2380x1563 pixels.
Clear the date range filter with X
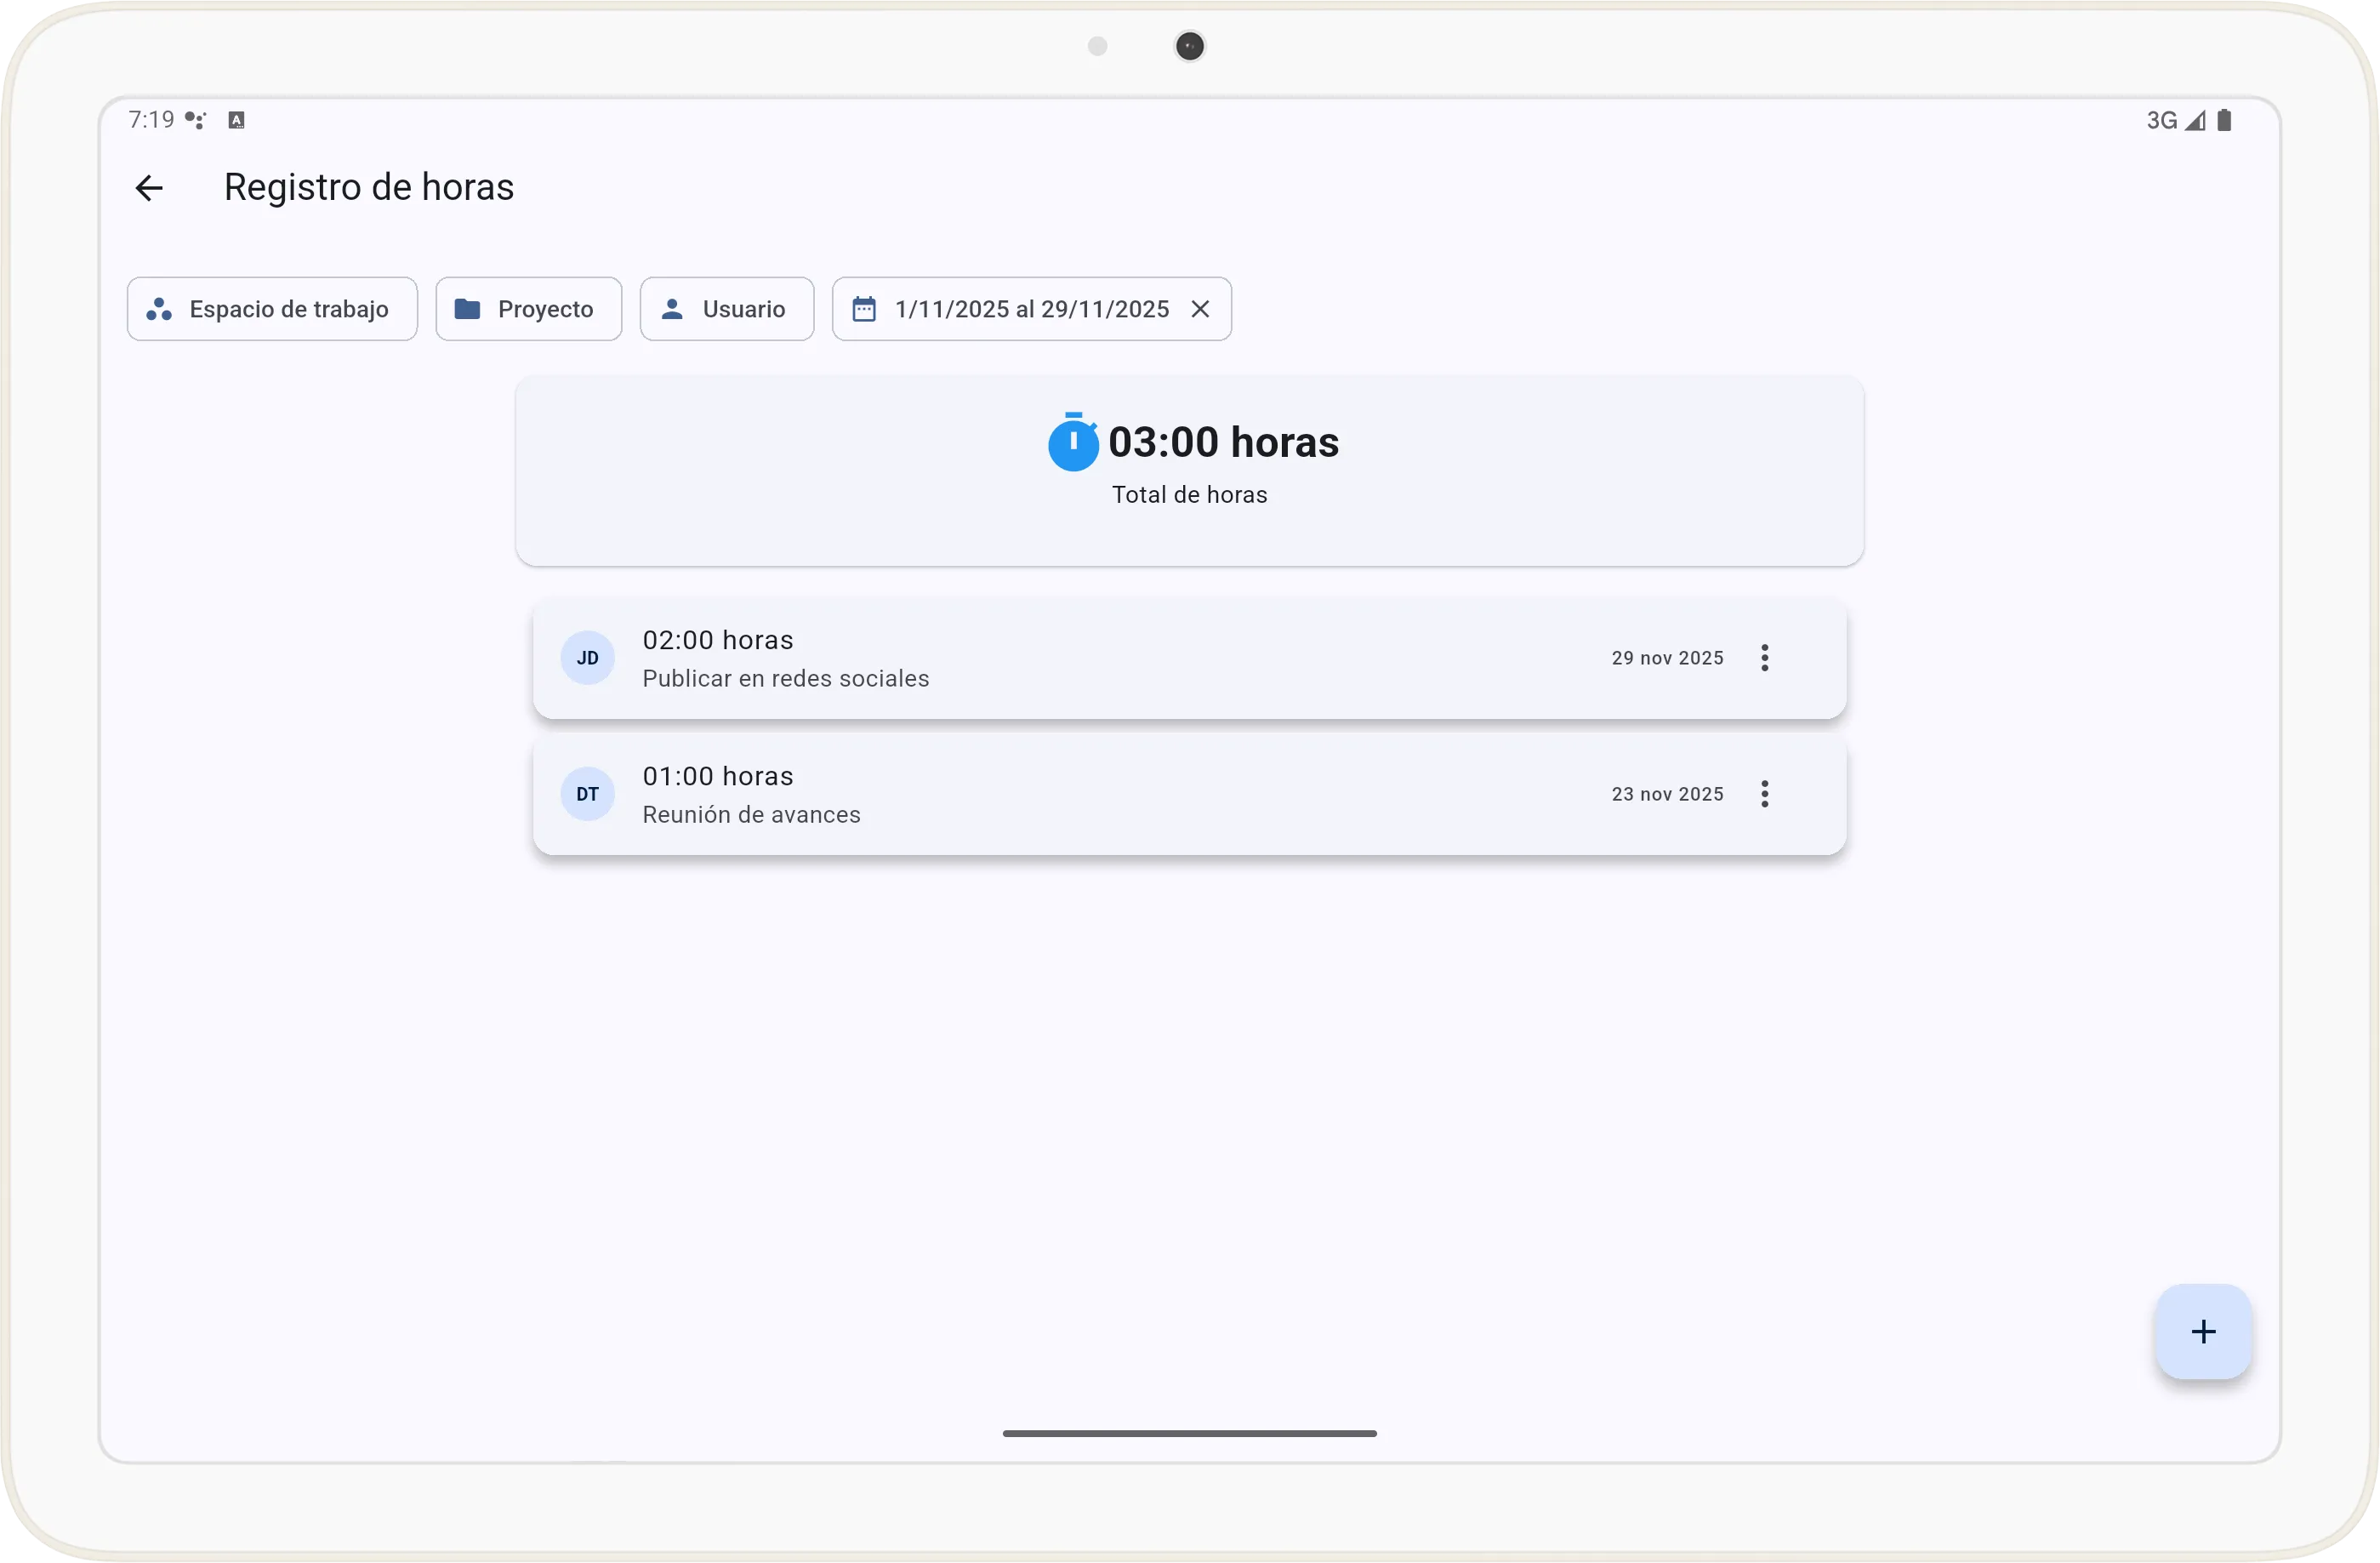[x=1200, y=309]
